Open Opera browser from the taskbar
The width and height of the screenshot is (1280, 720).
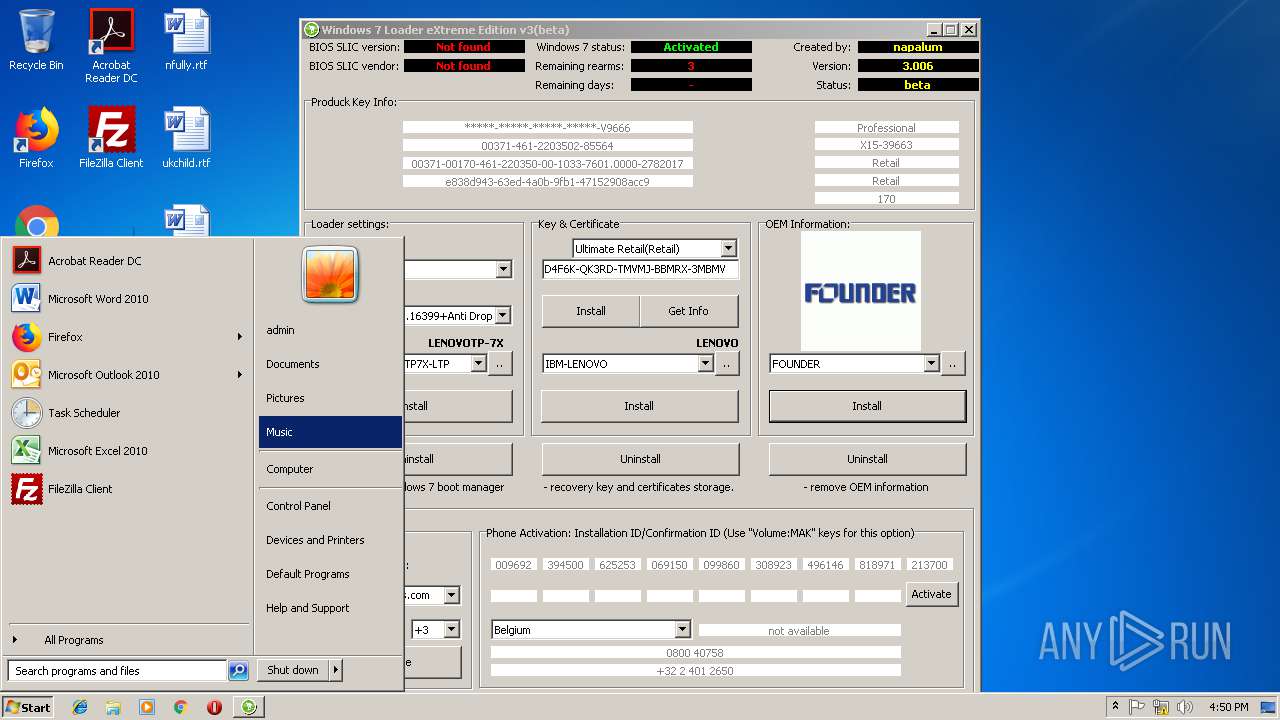(214, 707)
